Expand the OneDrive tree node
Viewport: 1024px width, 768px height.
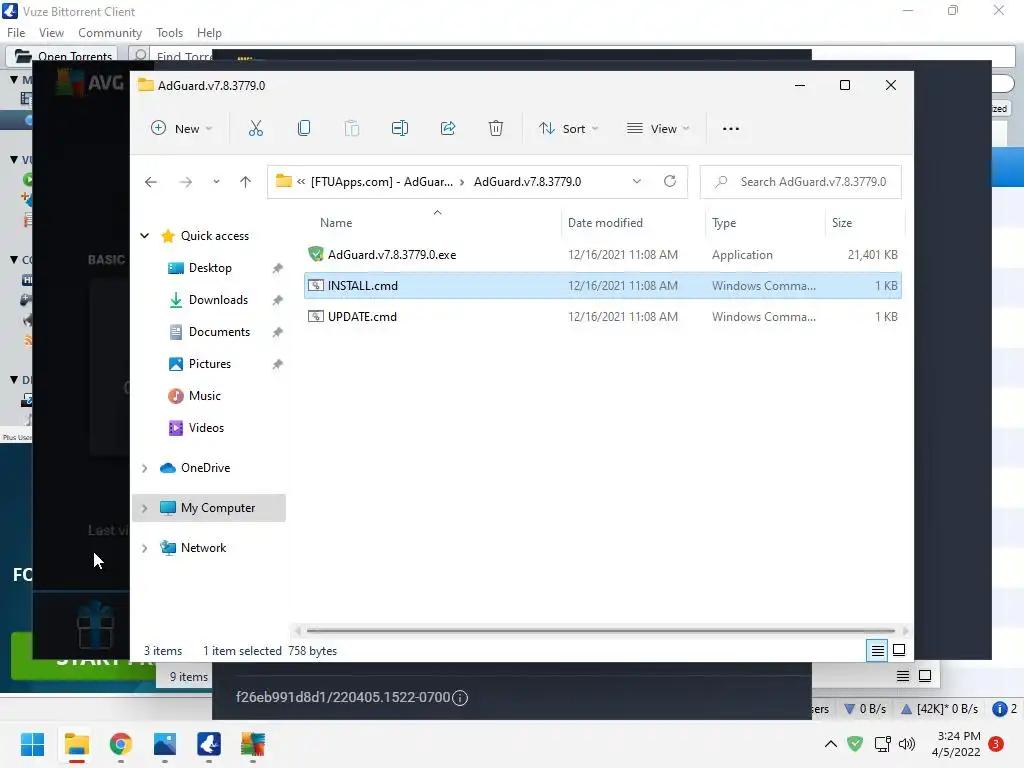click(x=145, y=468)
